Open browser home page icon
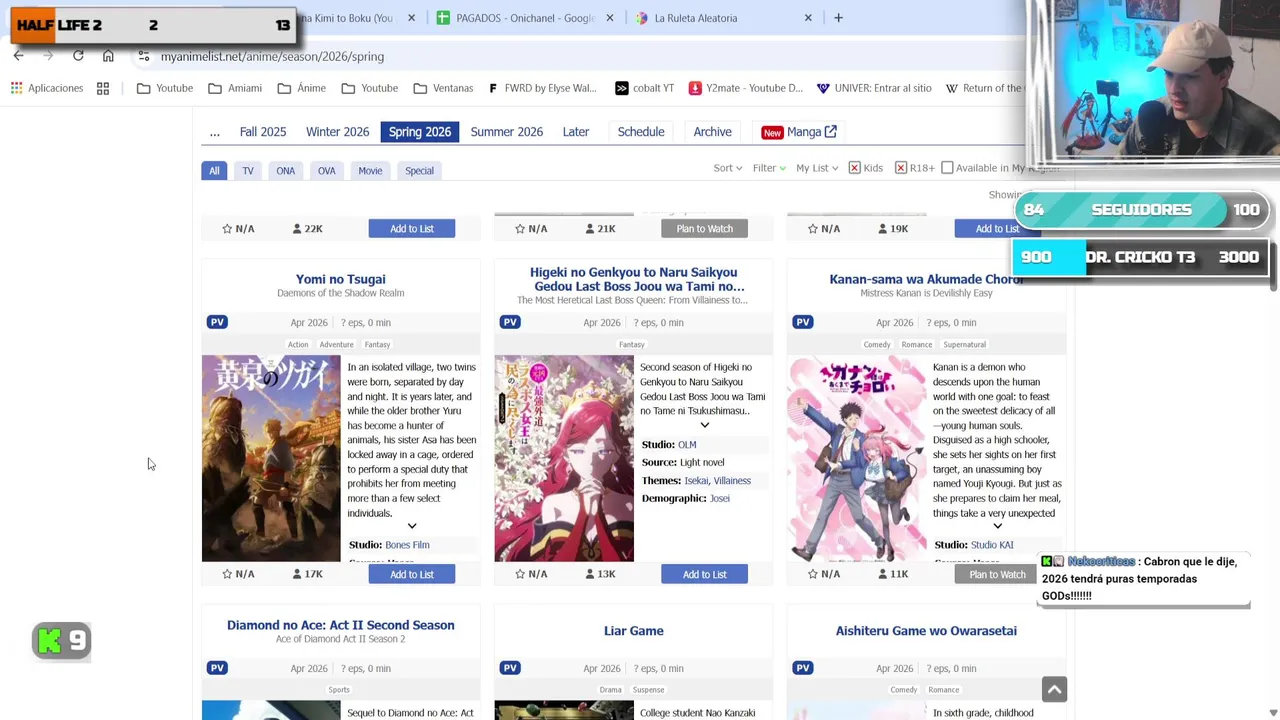The width and height of the screenshot is (1280, 720). click(x=108, y=56)
